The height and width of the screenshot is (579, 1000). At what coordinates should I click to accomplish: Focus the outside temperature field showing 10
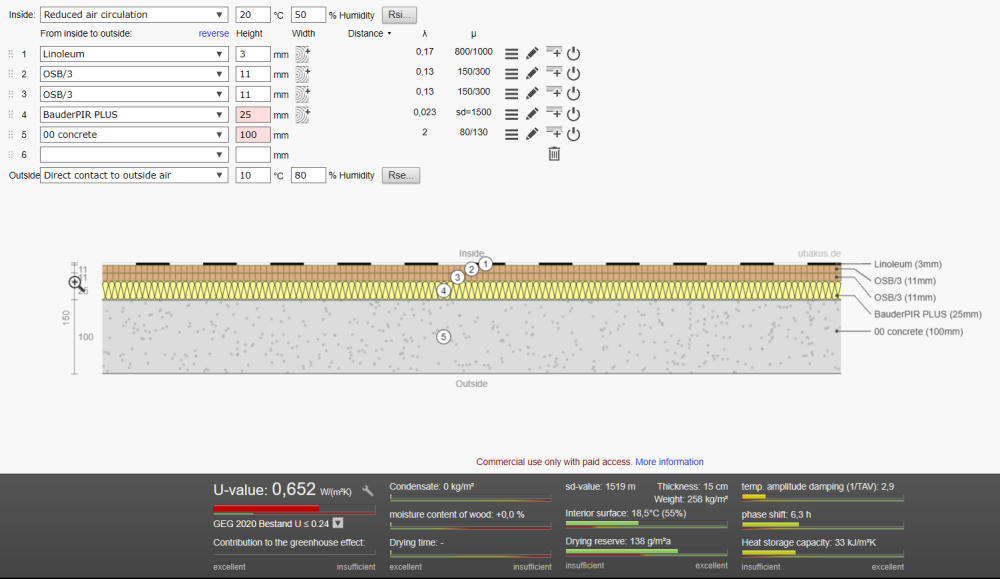coord(253,175)
